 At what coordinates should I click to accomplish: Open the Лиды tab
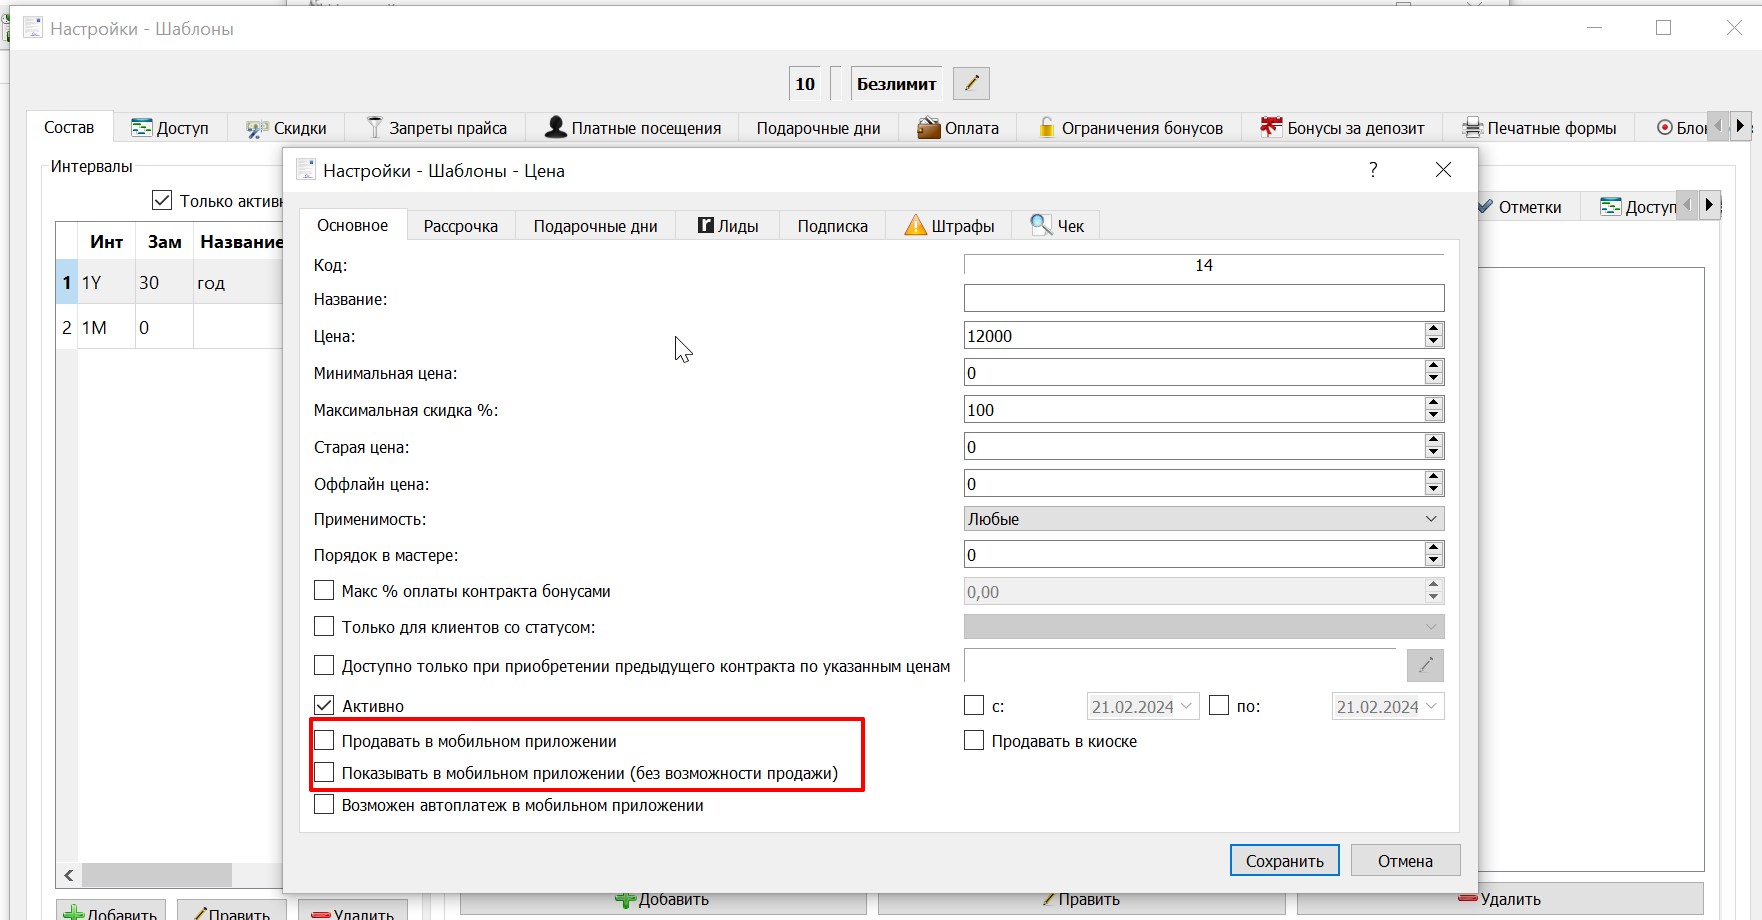click(728, 226)
